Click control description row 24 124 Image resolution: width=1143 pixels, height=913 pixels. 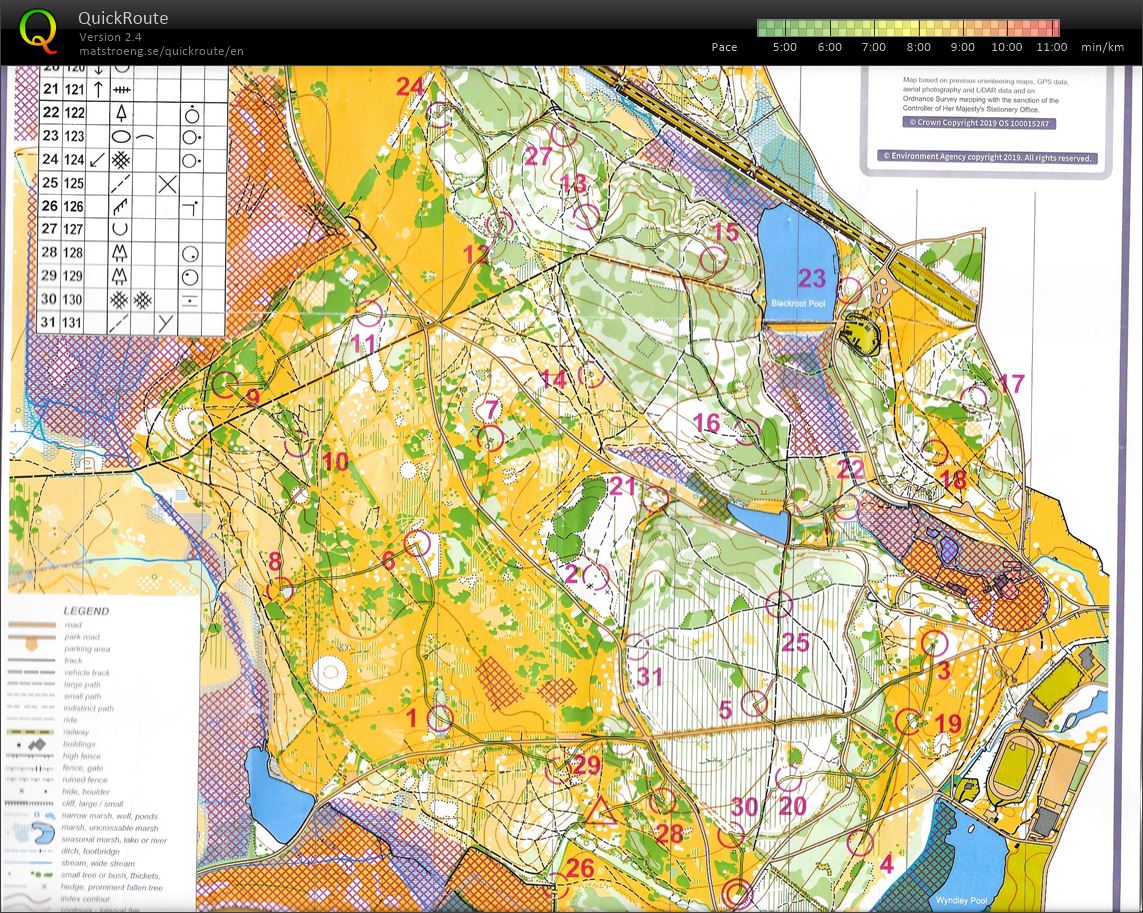131,159
